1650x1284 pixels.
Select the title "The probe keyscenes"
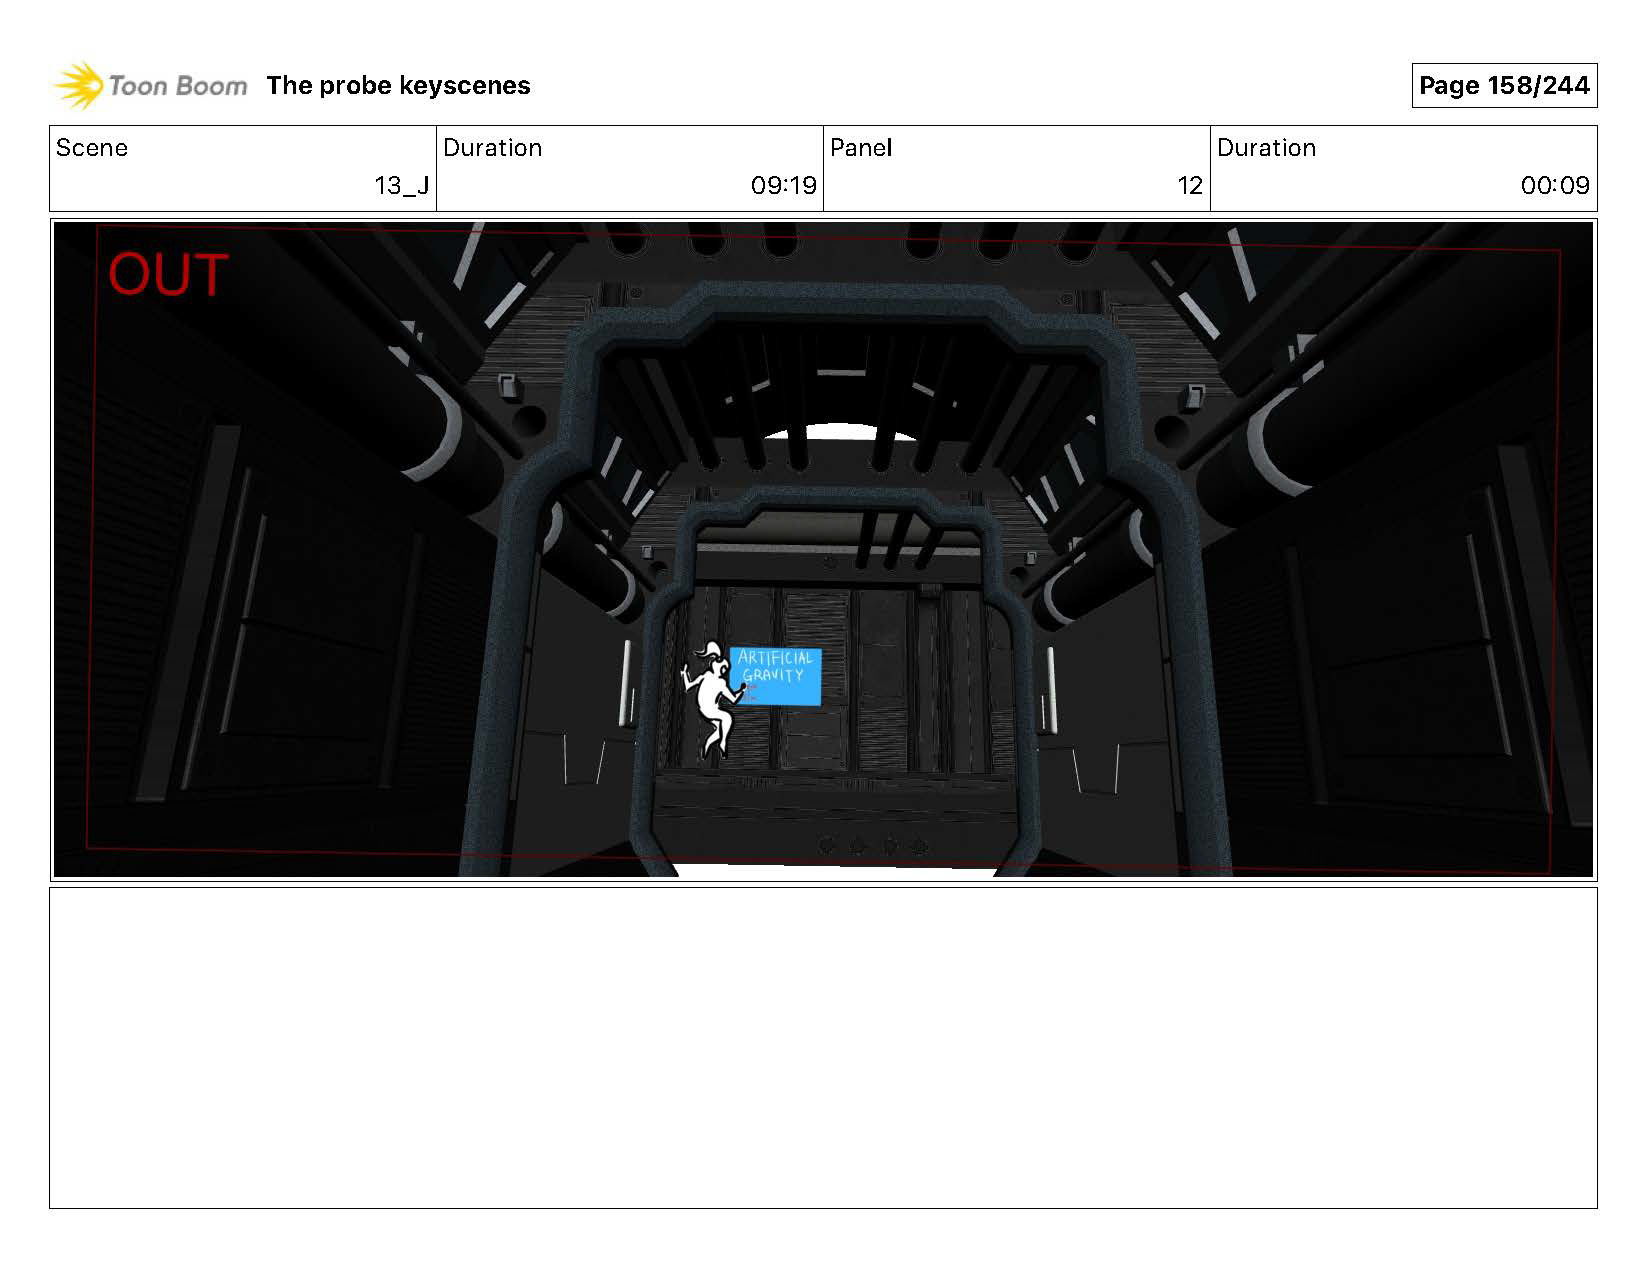398,86
